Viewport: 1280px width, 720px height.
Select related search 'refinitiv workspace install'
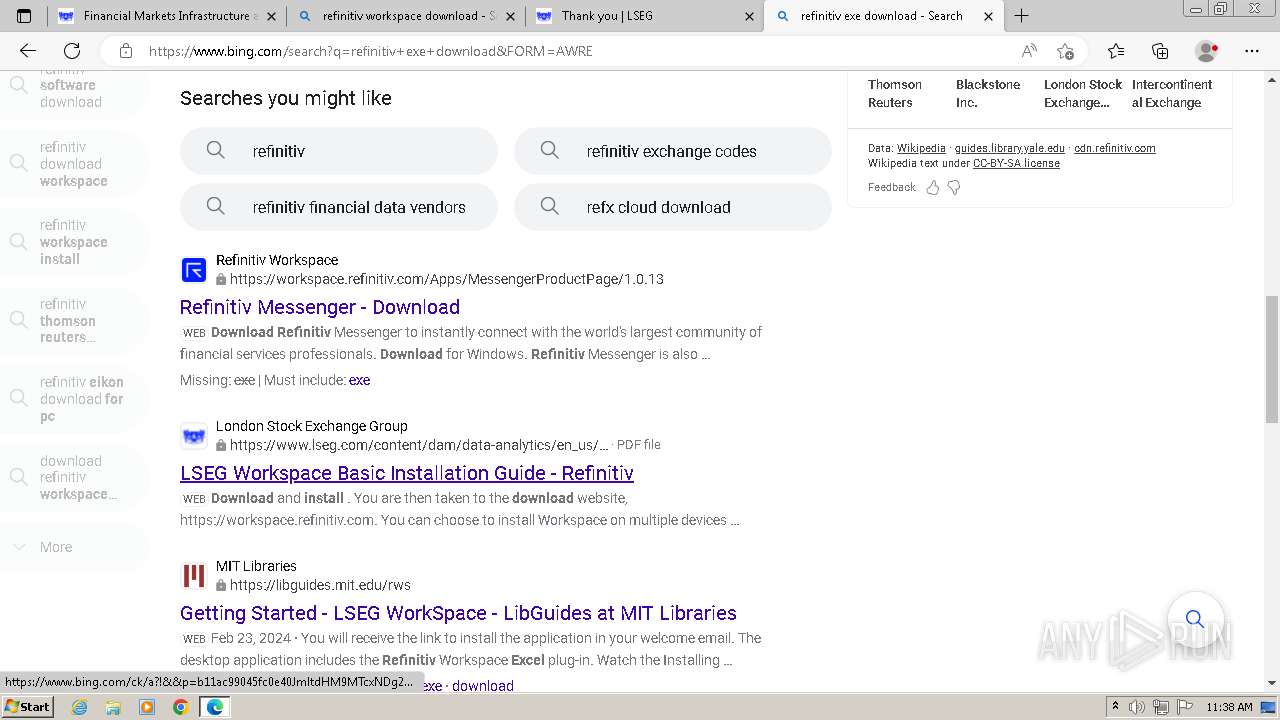point(74,242)
